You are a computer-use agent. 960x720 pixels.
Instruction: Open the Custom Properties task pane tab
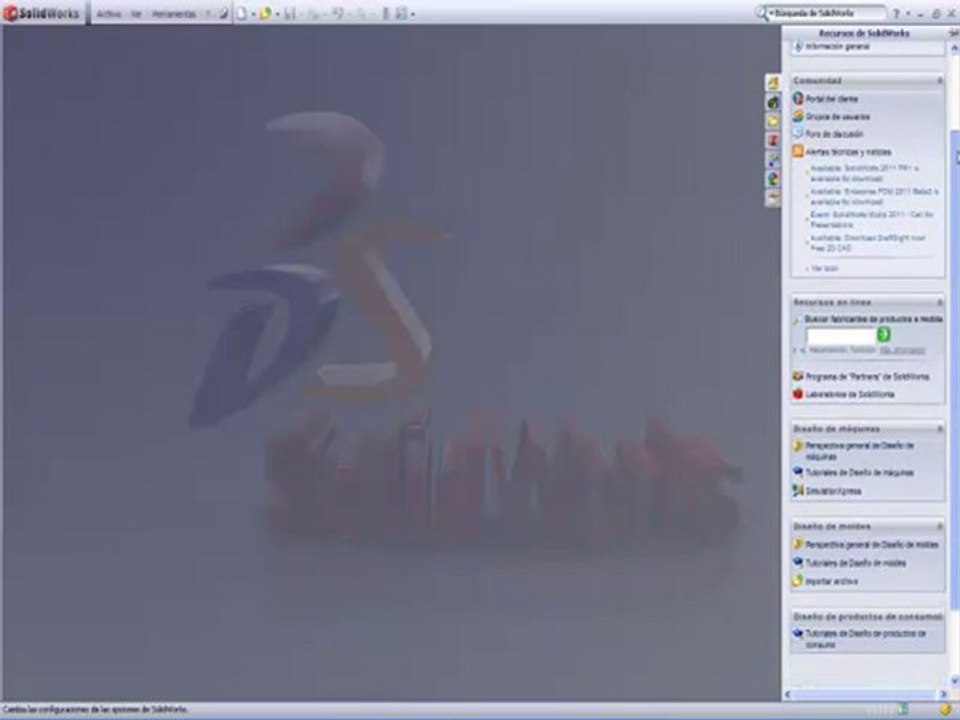(x=773, y=198)
